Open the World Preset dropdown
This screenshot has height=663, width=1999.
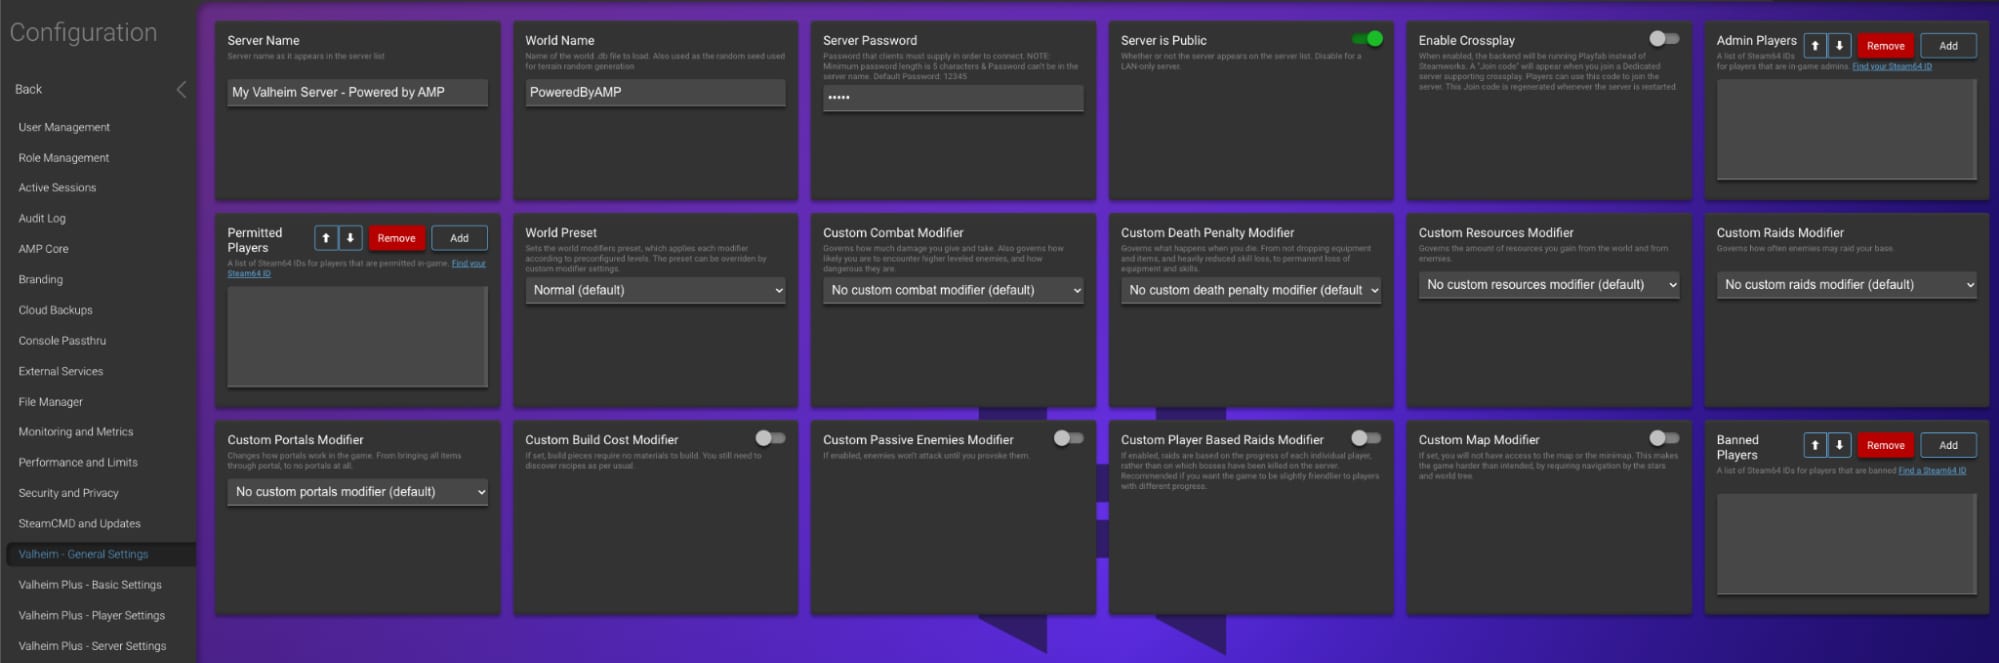point(655,290)
